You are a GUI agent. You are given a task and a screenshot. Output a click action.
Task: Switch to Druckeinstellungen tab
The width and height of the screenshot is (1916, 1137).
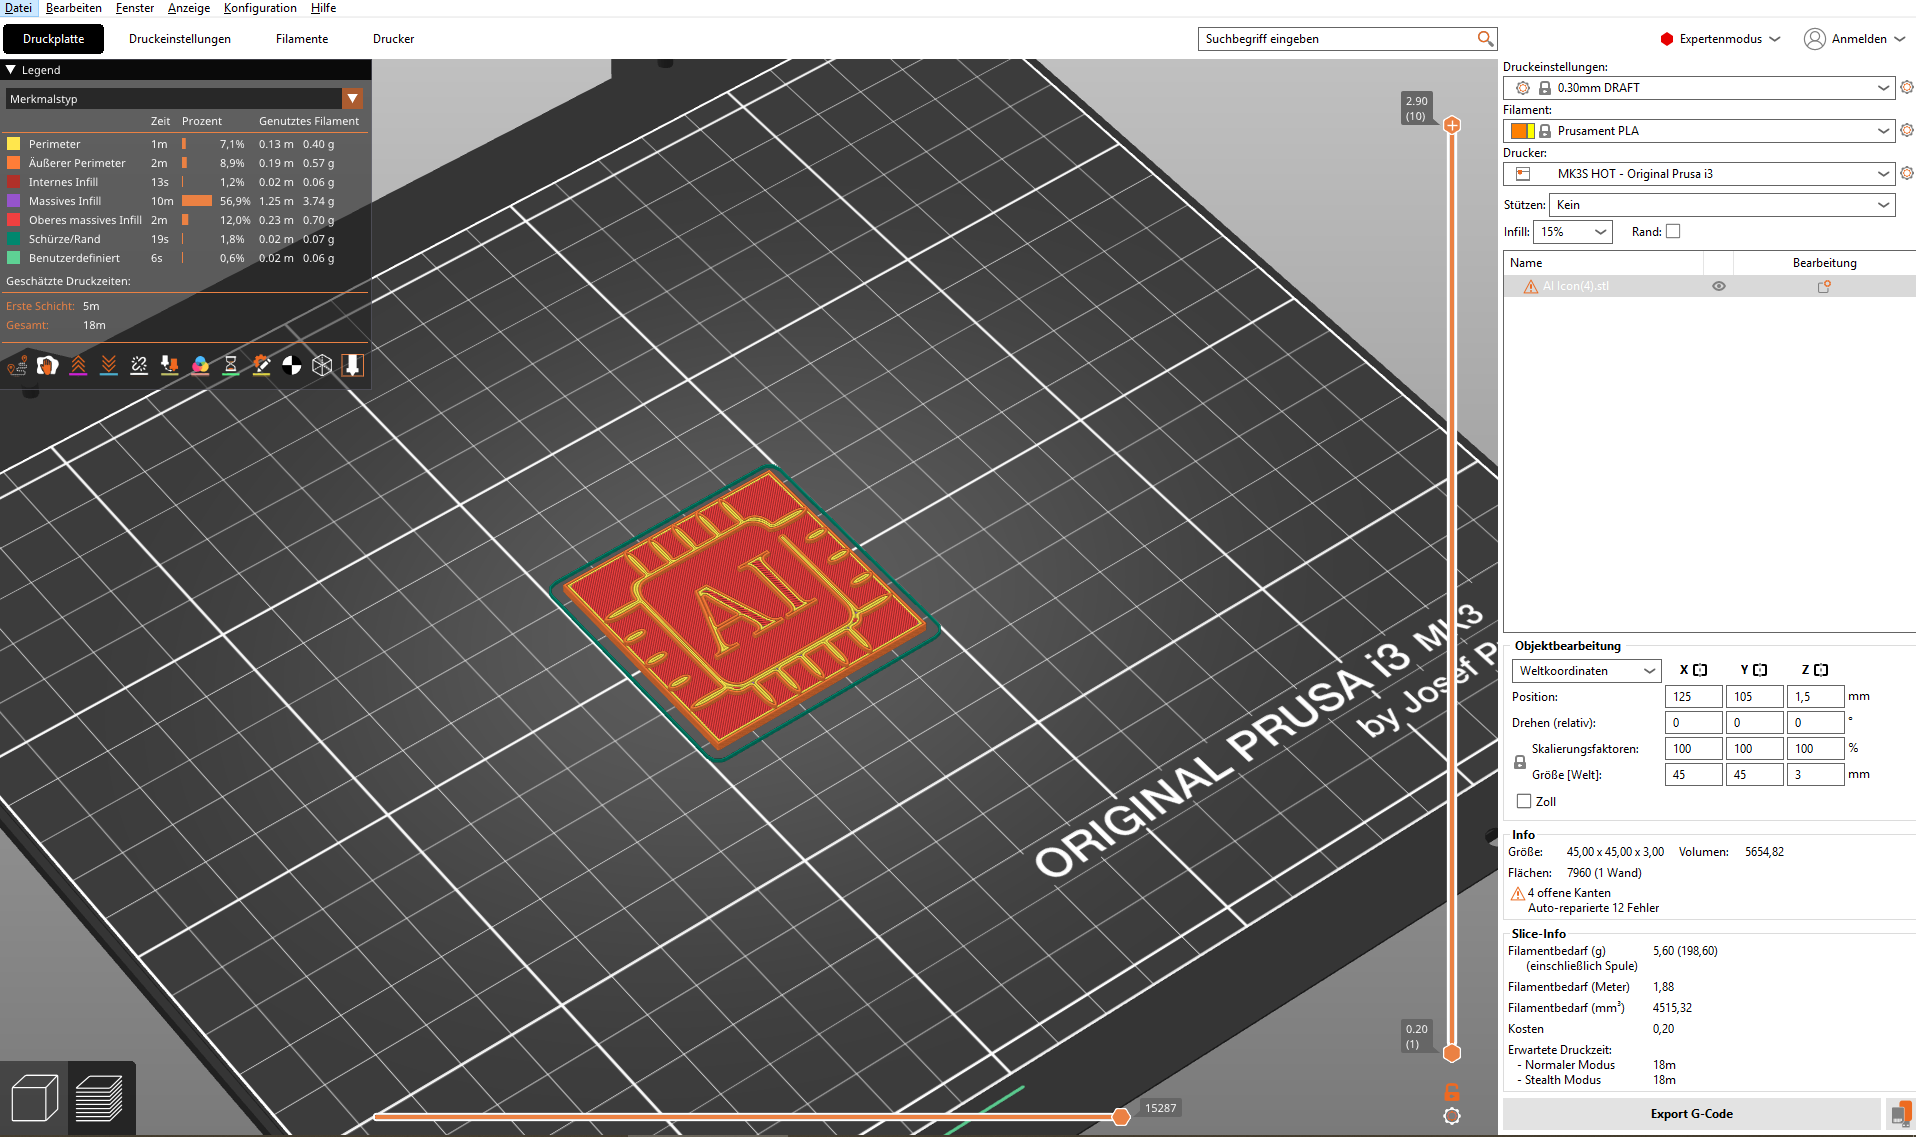pyautogui.click(x=180, y=39)
